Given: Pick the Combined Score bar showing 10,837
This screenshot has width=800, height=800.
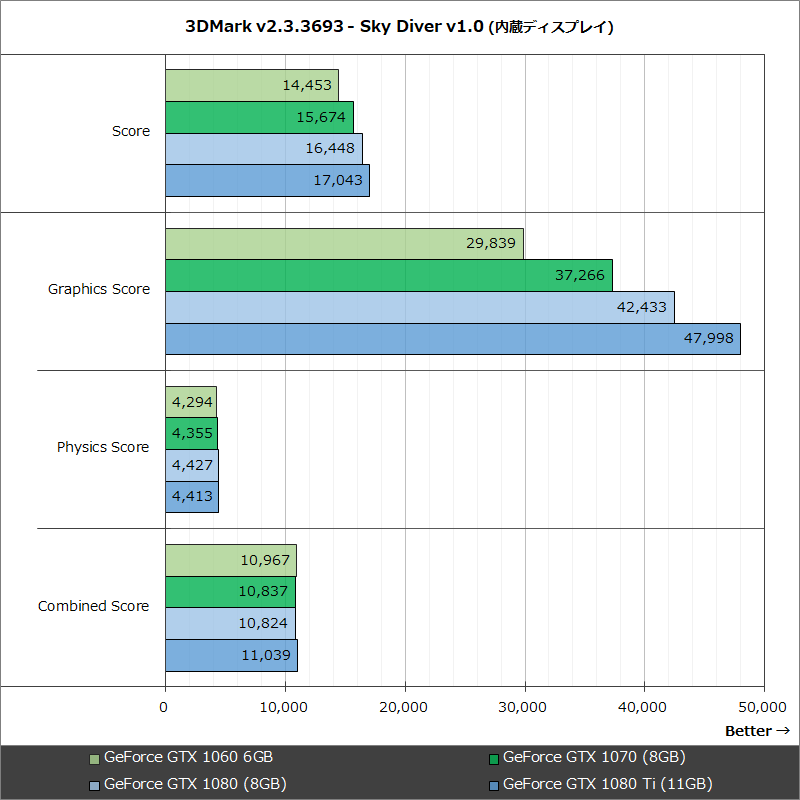Looking at the screenshot, I should click(231, 592).
